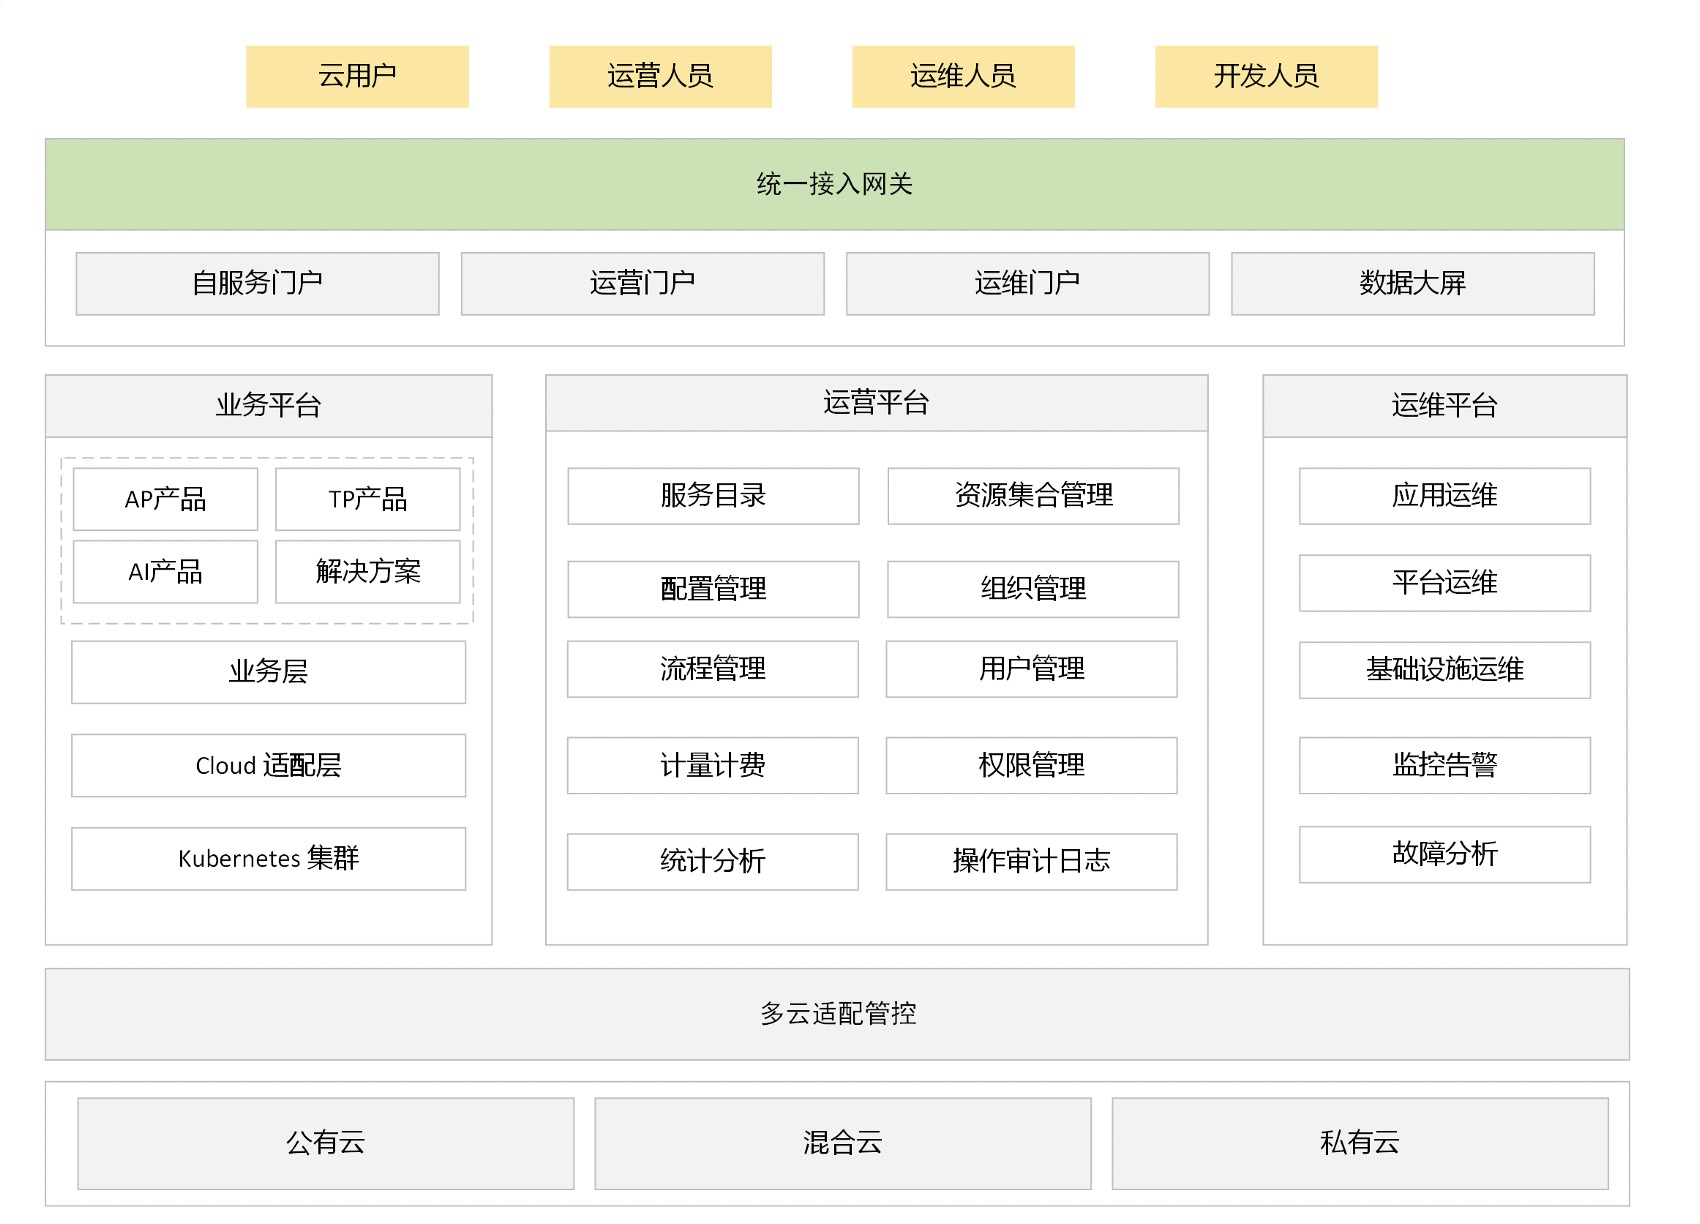
Task: Click the 计量计费 box
Action: pyautogui.click(x=713, y=766)
